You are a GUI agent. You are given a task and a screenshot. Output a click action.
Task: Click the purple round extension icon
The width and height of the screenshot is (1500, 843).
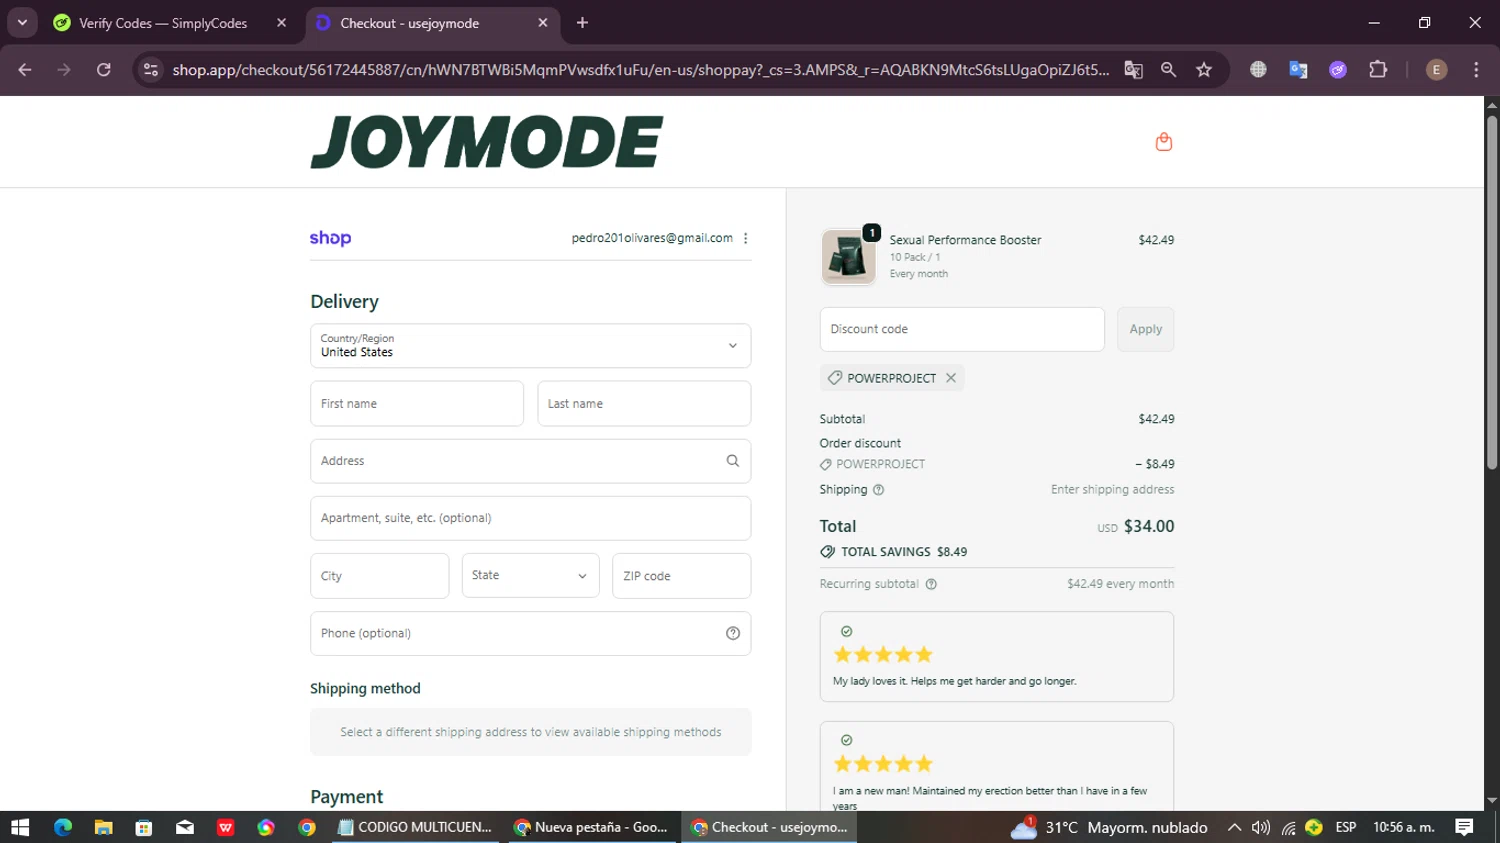(1338, 70)
